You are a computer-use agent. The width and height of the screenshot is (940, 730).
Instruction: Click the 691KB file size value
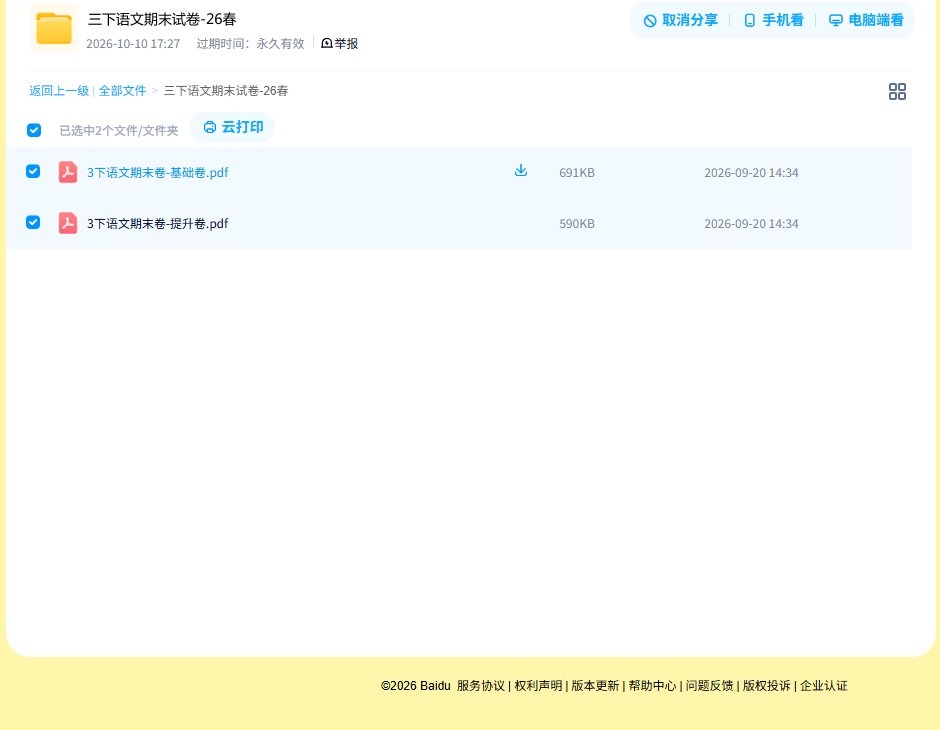click(577, 173)
